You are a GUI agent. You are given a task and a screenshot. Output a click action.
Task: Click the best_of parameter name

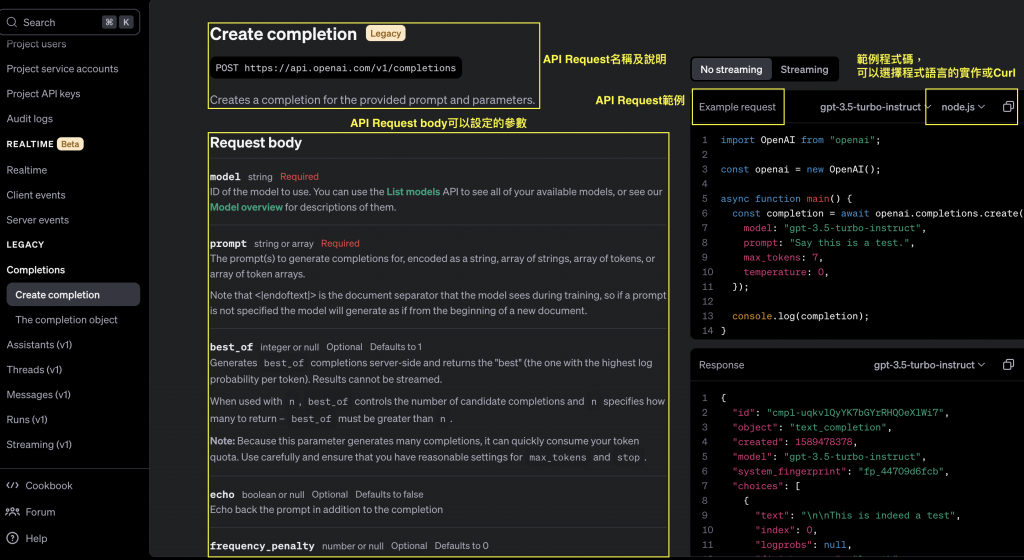point(231,347)
